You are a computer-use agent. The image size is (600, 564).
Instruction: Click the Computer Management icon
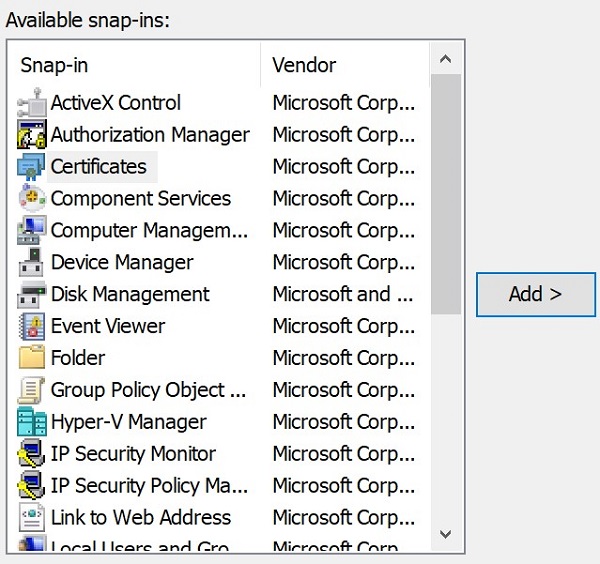[x=32, y=230]
